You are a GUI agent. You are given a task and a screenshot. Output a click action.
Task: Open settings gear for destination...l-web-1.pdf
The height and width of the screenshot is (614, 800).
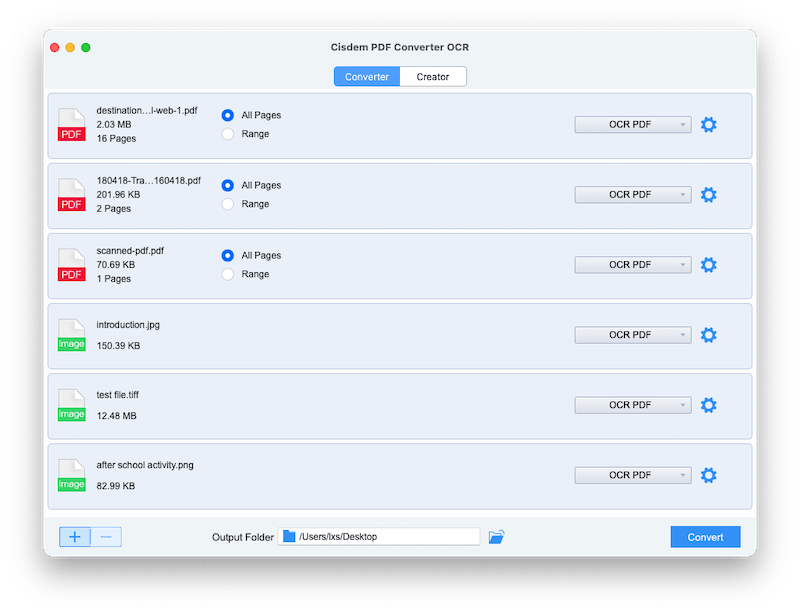[709, 124]
